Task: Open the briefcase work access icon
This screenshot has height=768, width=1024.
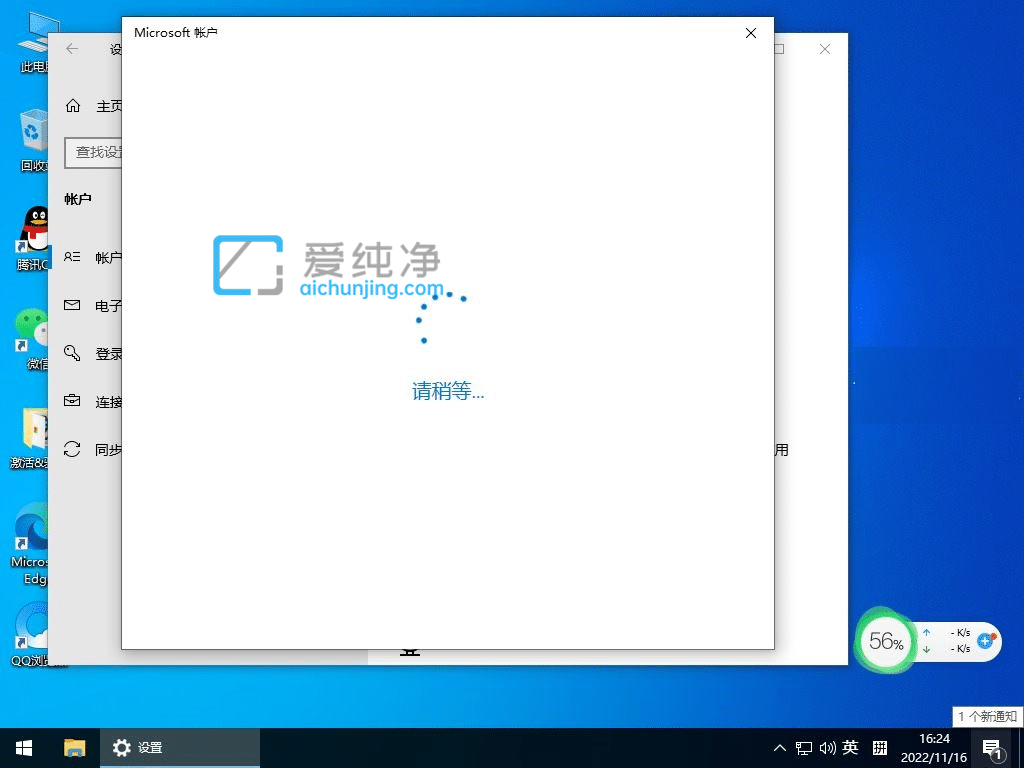Action: tap(72, 401)
